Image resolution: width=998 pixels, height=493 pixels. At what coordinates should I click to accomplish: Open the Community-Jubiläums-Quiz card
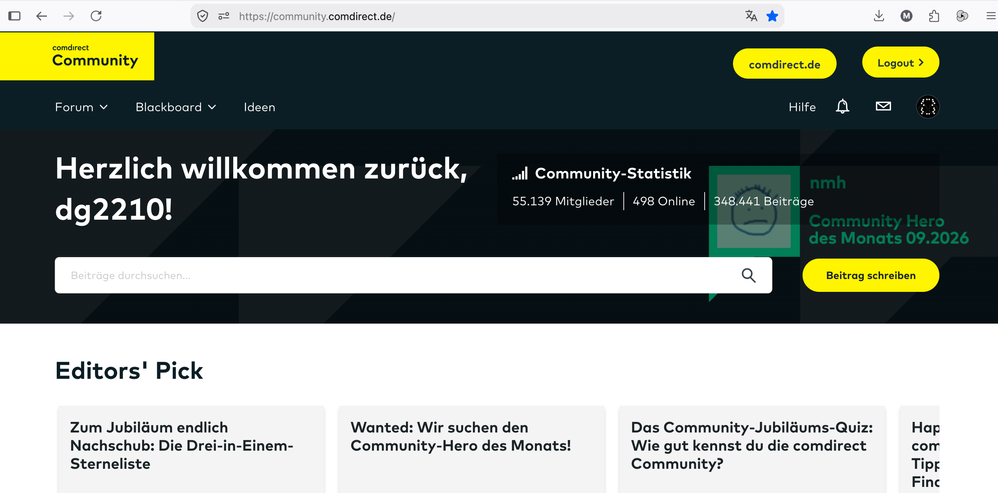click(x=752, y=450)
